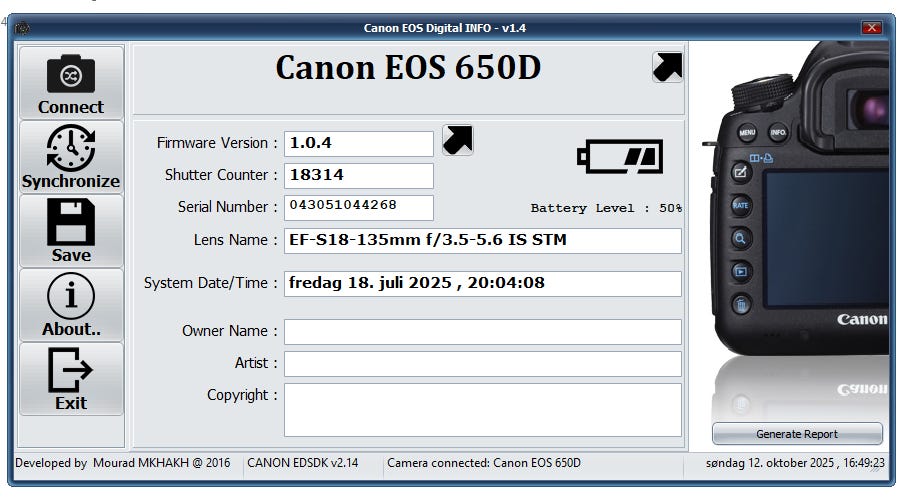
Task: Close the Canon EOS Digital INFO window
Action: (872, 28)
